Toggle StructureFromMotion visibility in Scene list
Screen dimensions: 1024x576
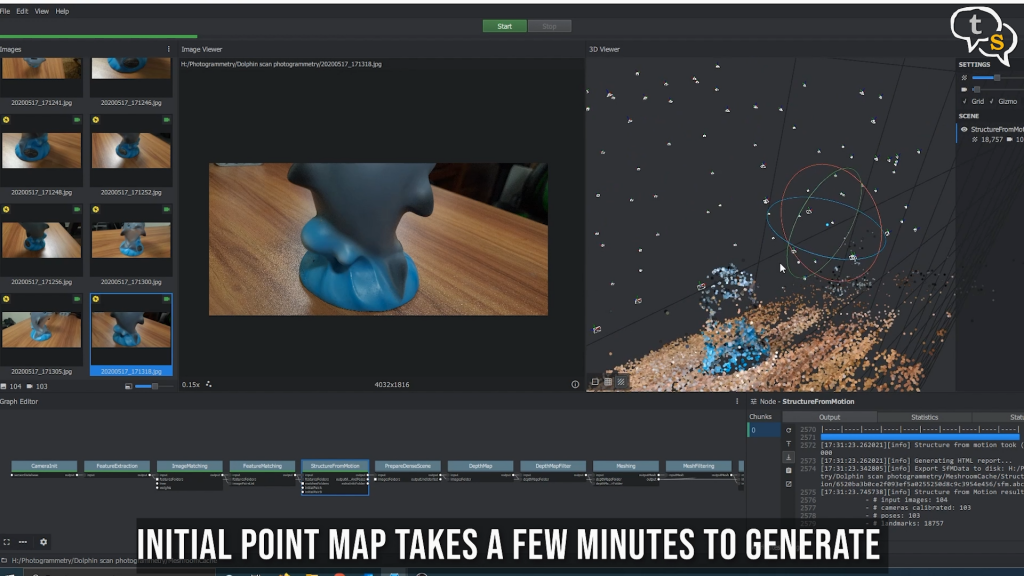click(964, 128)
